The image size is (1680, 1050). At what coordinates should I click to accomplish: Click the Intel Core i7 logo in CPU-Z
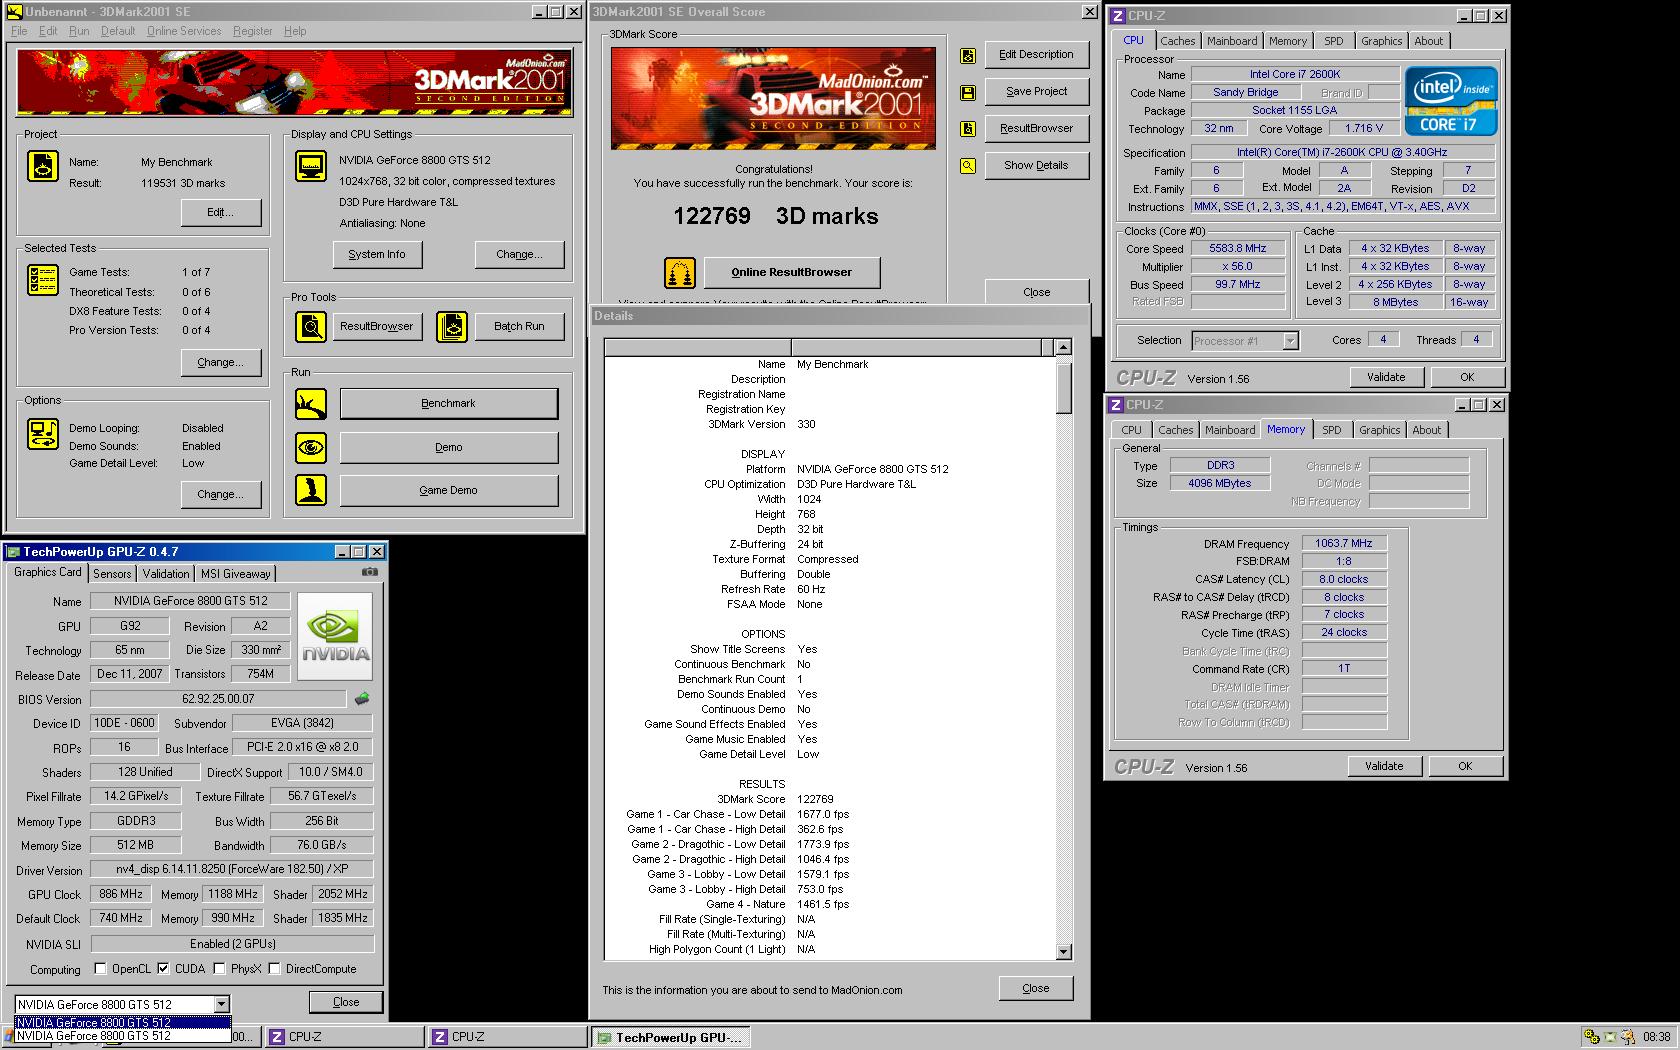point(1451,101)
